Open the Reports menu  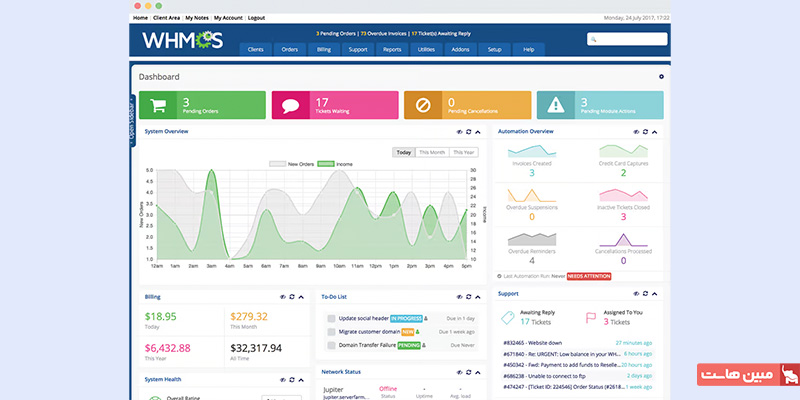[x=392, y=49]
